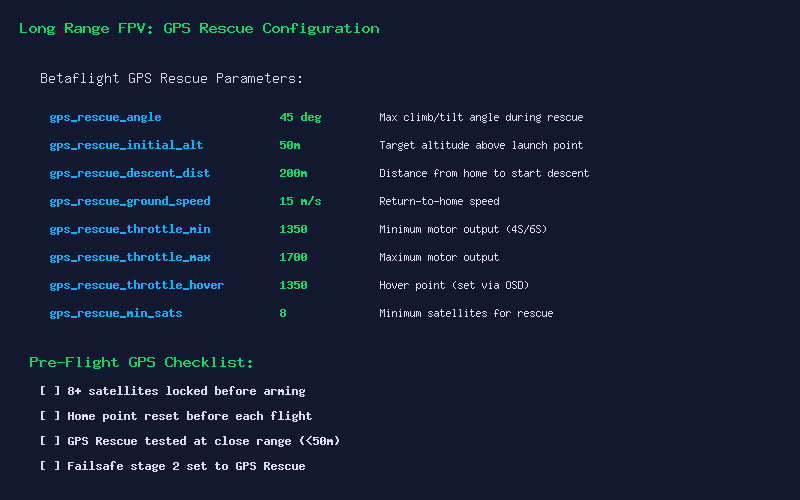This screenshot has height=500, width=800.
Task: Select 'Target altitude above launch point' description
Action: click(x=481, y=145)
